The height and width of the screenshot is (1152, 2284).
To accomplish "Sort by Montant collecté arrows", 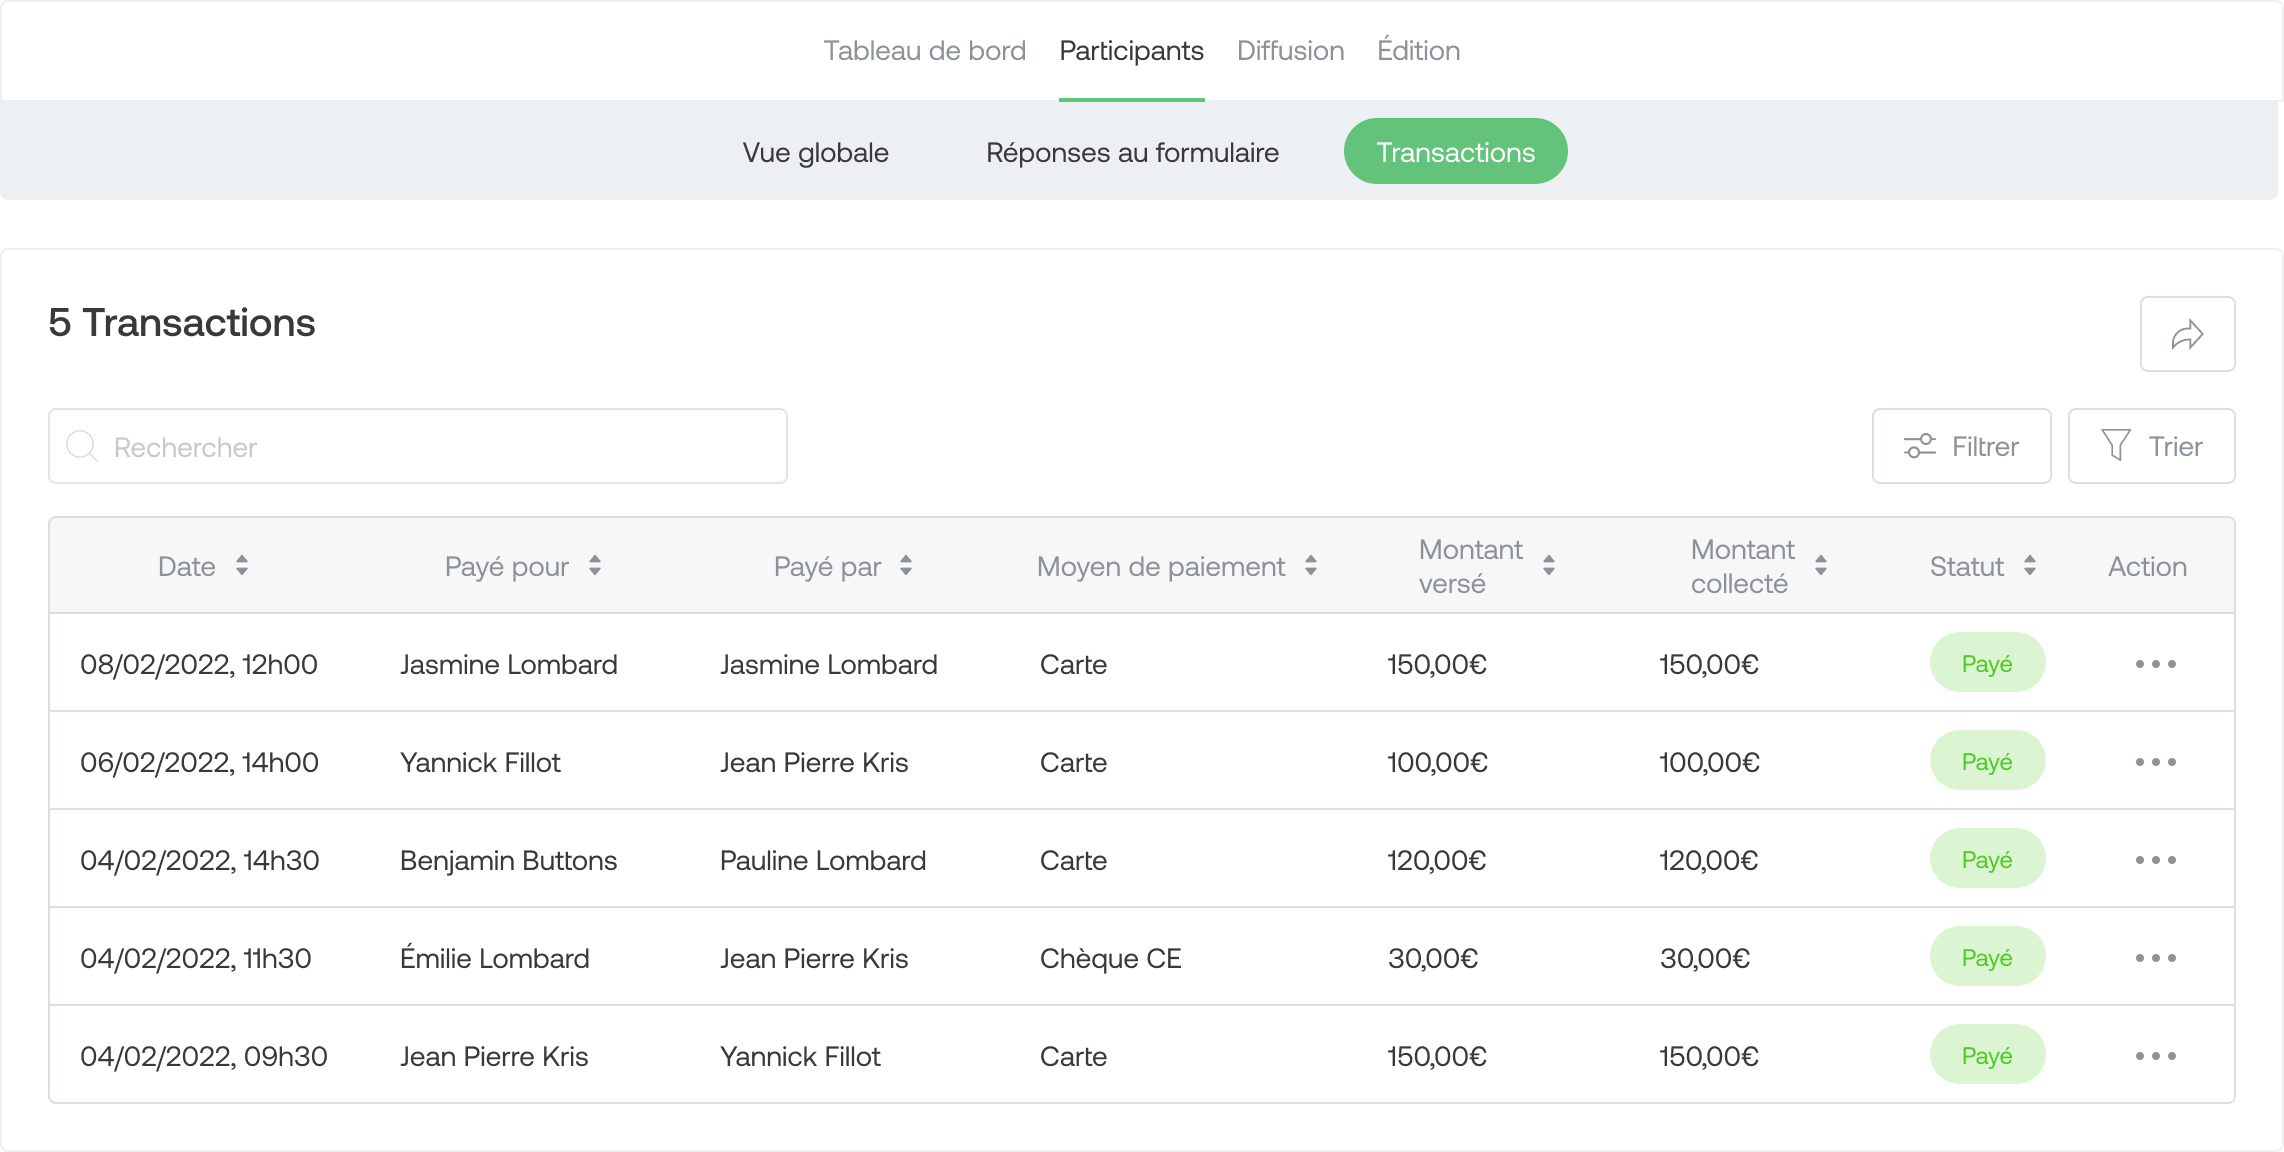I will point(1821,566).
